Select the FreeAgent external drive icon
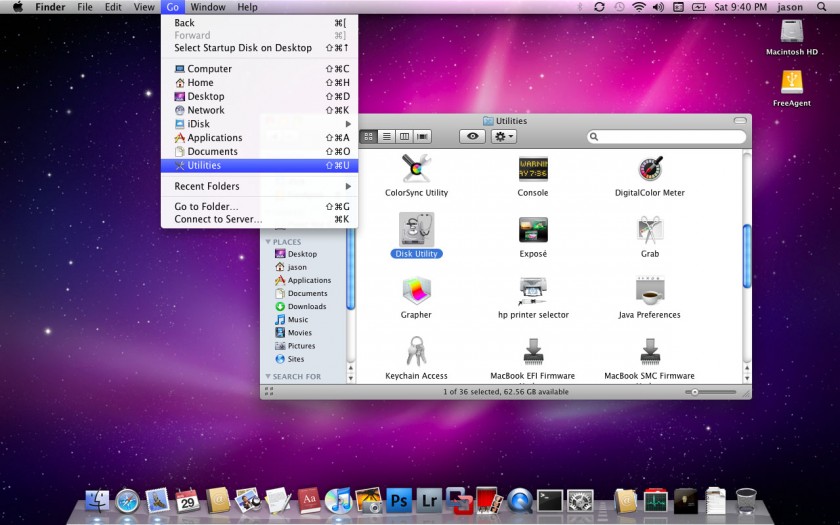840x525 pixels. pos(791,82)
